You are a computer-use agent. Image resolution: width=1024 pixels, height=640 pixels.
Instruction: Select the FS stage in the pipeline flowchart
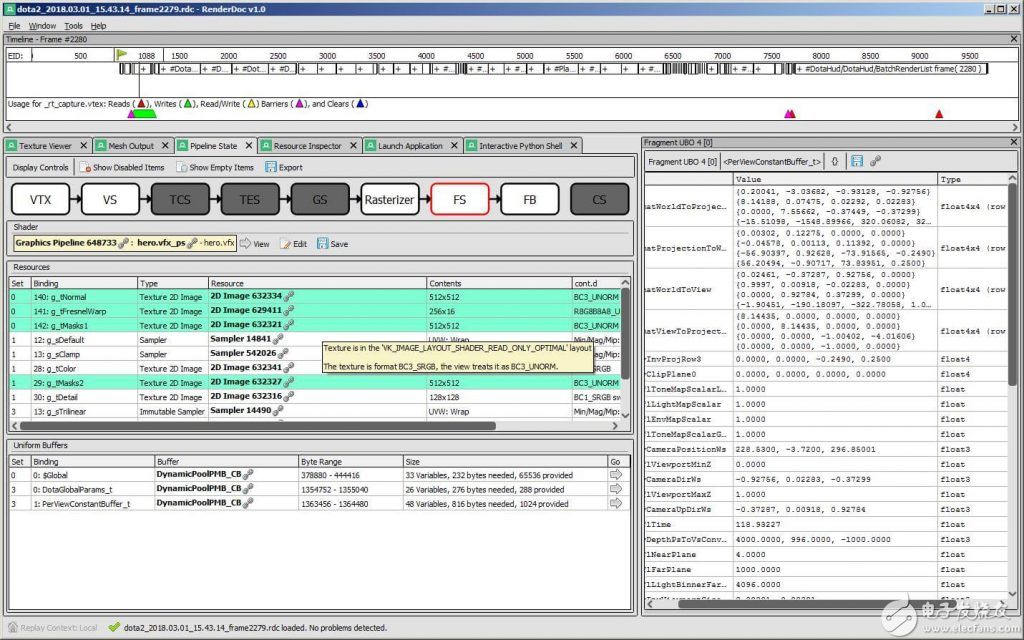459,199
